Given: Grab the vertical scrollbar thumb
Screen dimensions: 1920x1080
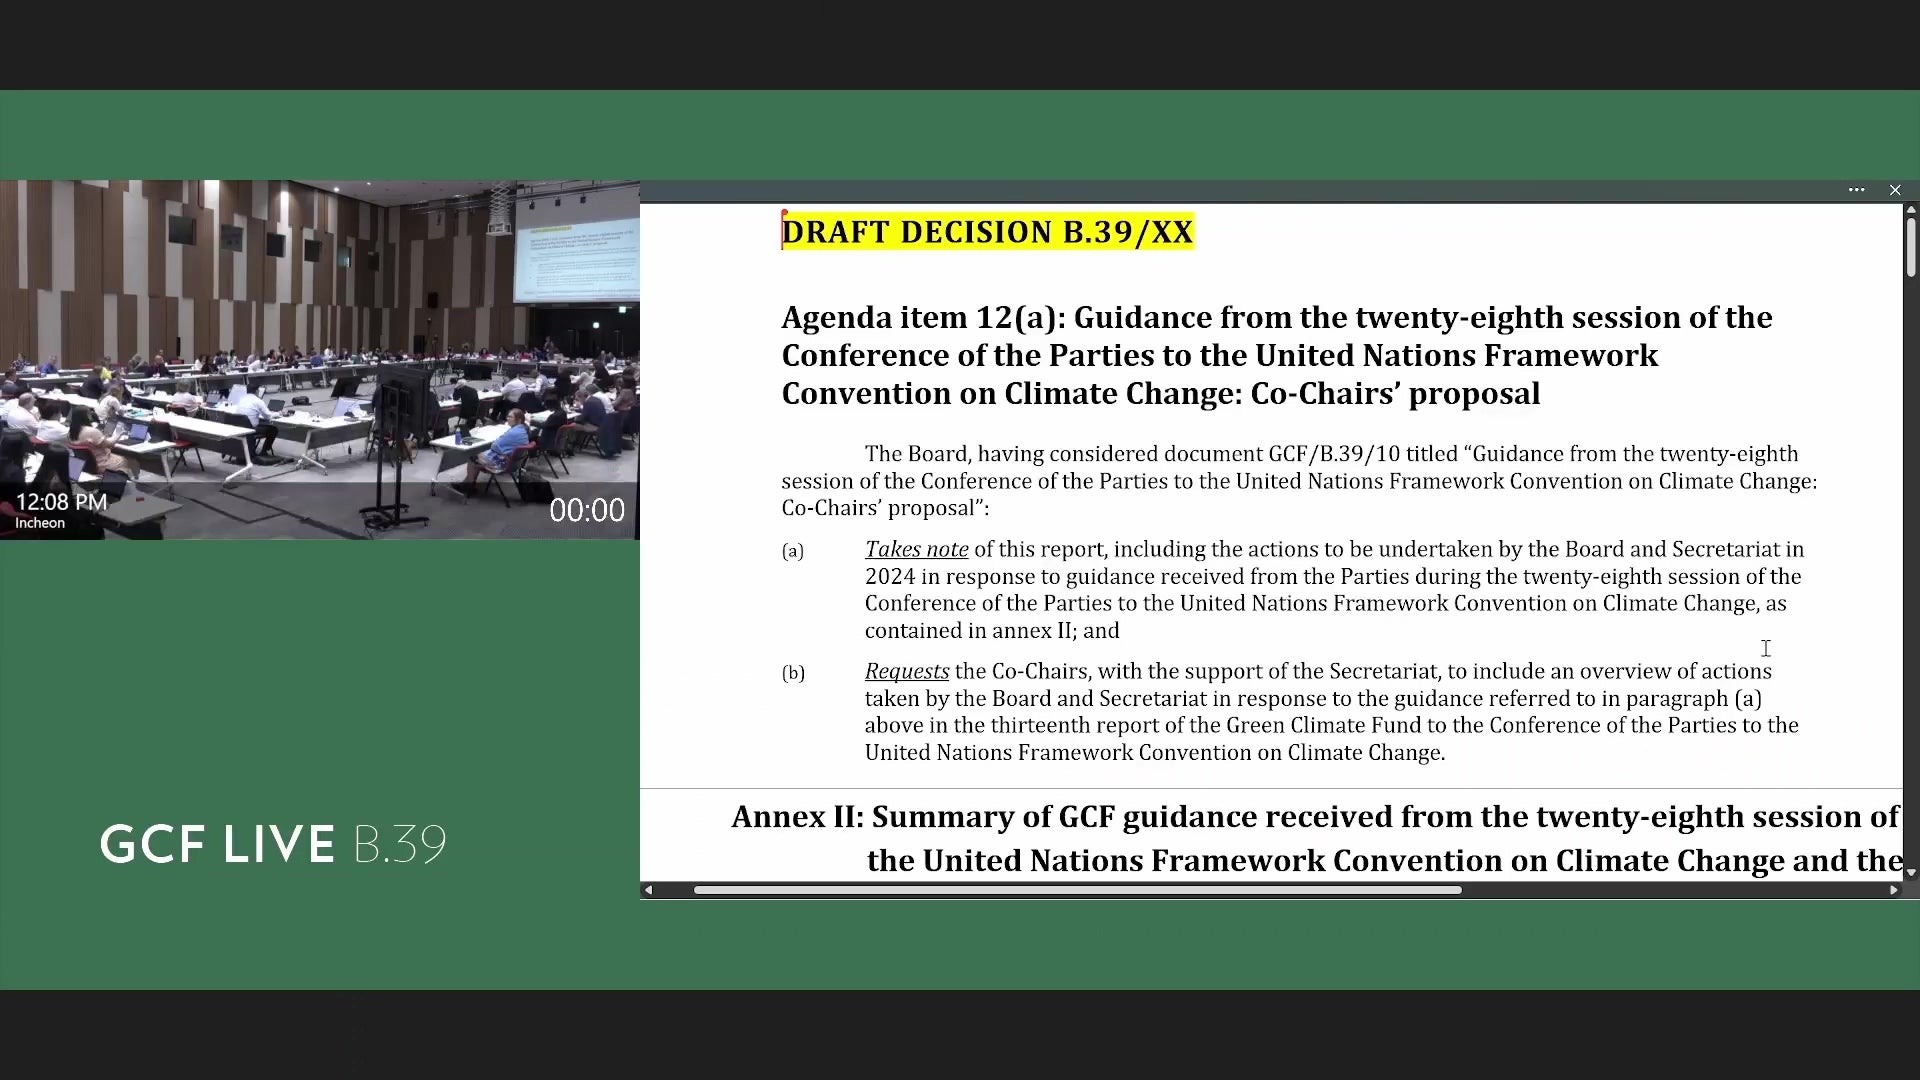Looking at the screenshot, I should pos(1911,247).
